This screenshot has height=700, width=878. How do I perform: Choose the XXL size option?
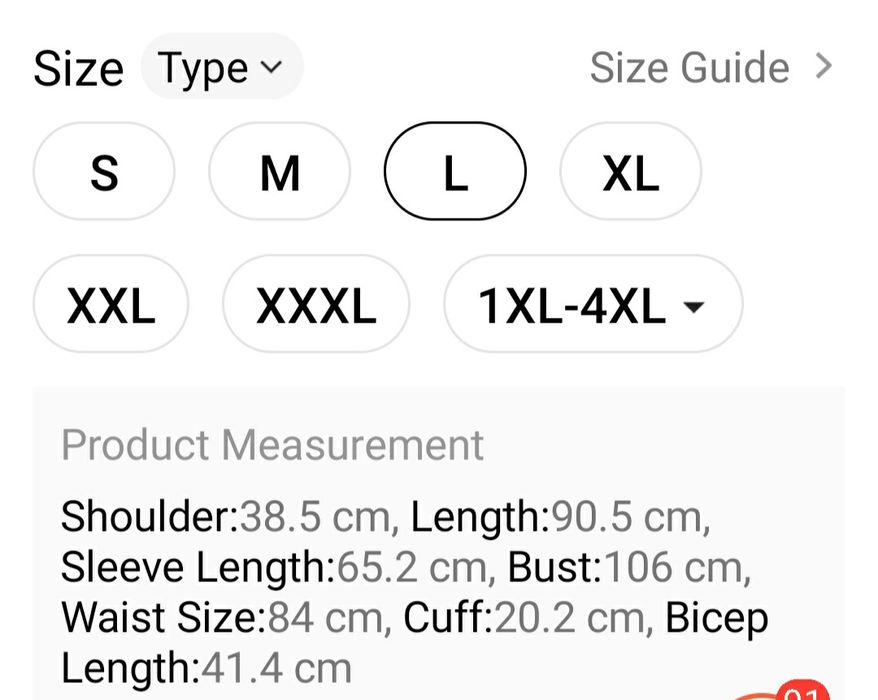(111, 305)
